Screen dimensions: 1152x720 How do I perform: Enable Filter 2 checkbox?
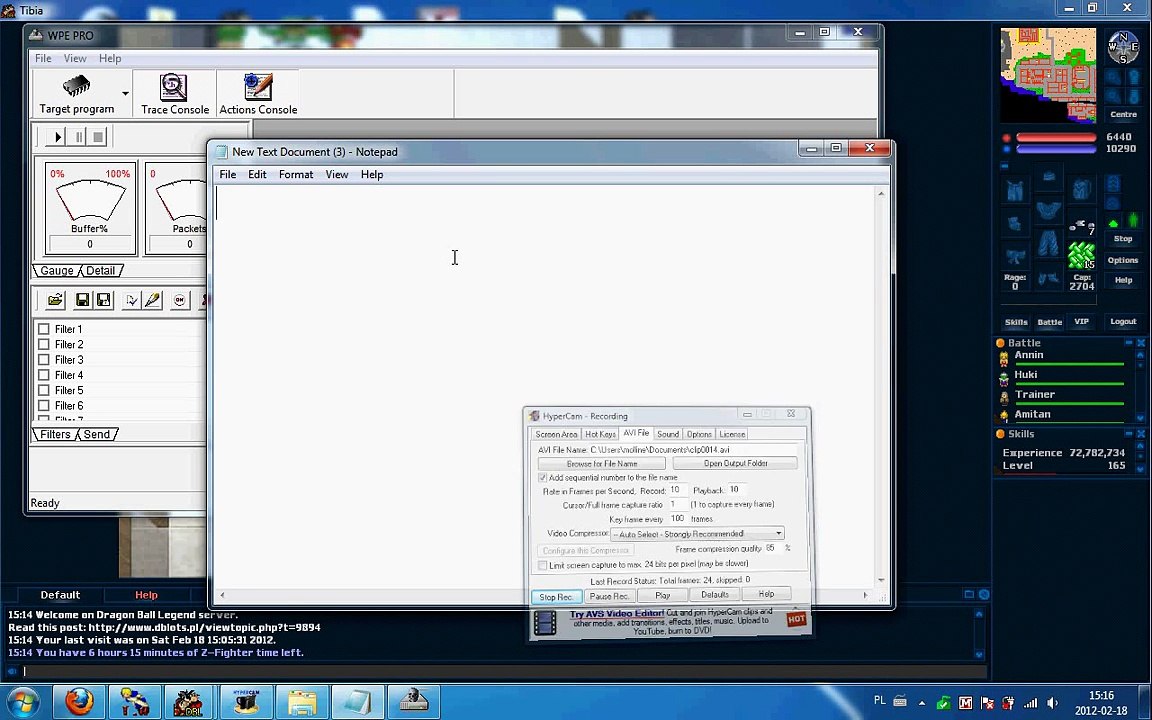tap(43, 345)
